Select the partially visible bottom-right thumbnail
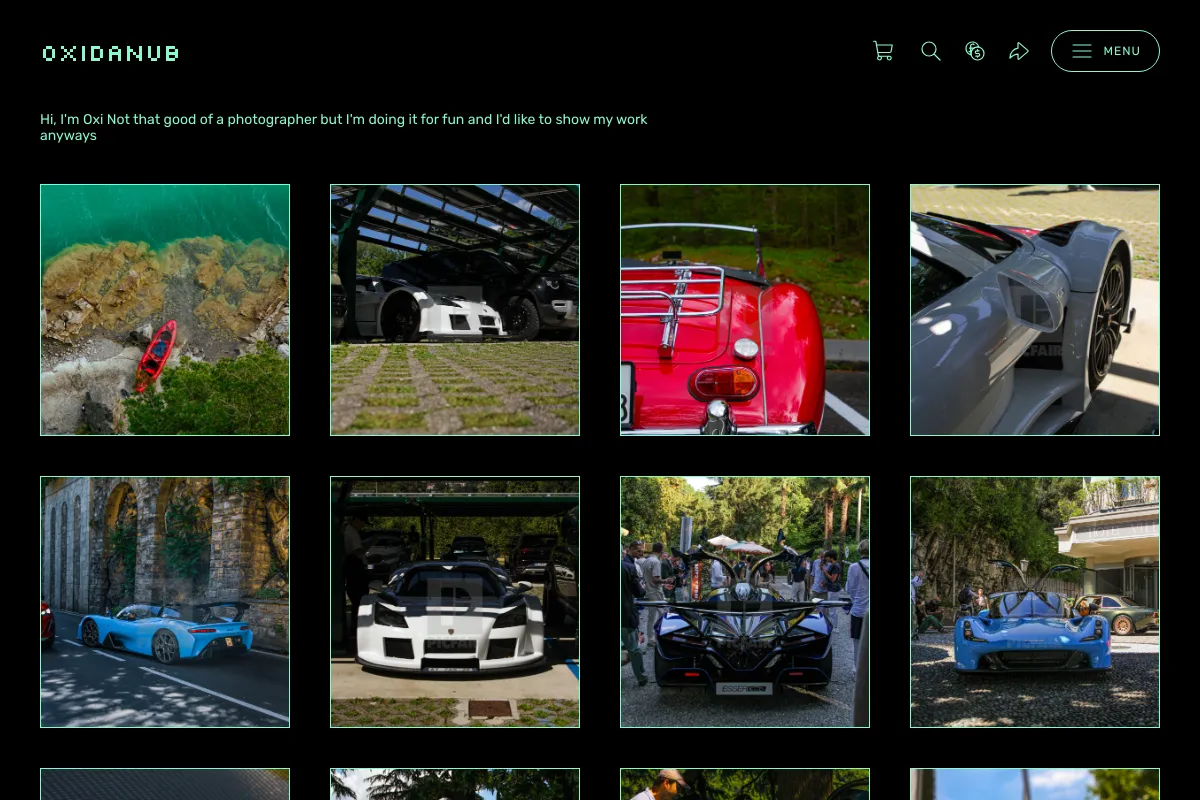The image size is (1200, 800). (x=1035, y=784)
